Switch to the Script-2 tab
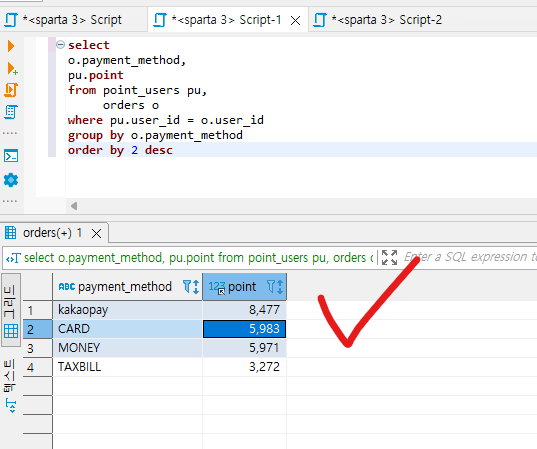The image size is (537, 449). (x=378, y=20)
